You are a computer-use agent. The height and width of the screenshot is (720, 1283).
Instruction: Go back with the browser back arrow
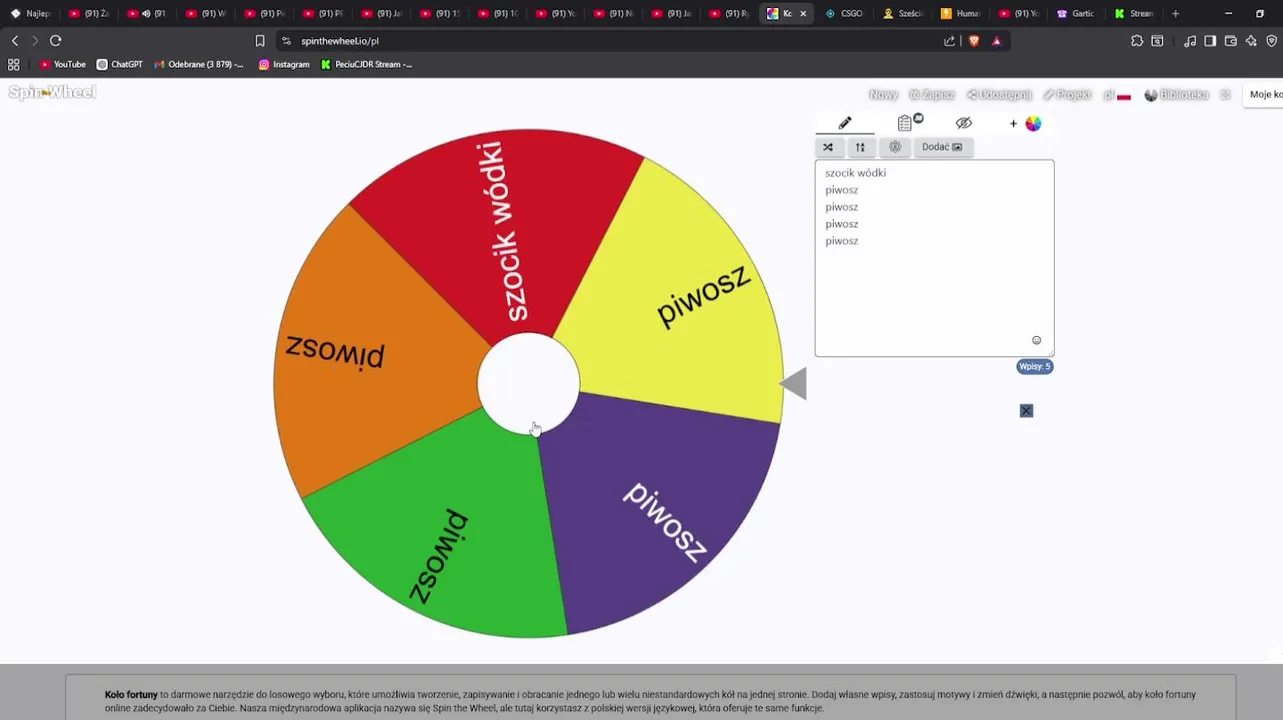click(15, 41)
